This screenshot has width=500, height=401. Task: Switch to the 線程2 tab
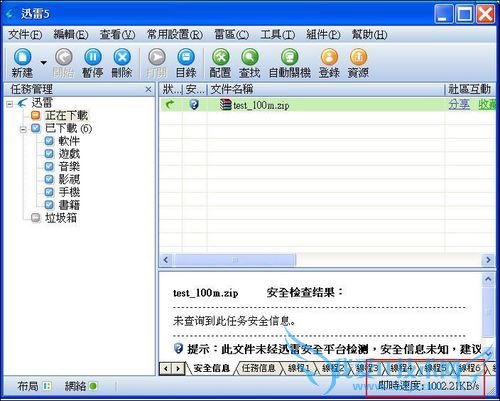pos(333,368)
